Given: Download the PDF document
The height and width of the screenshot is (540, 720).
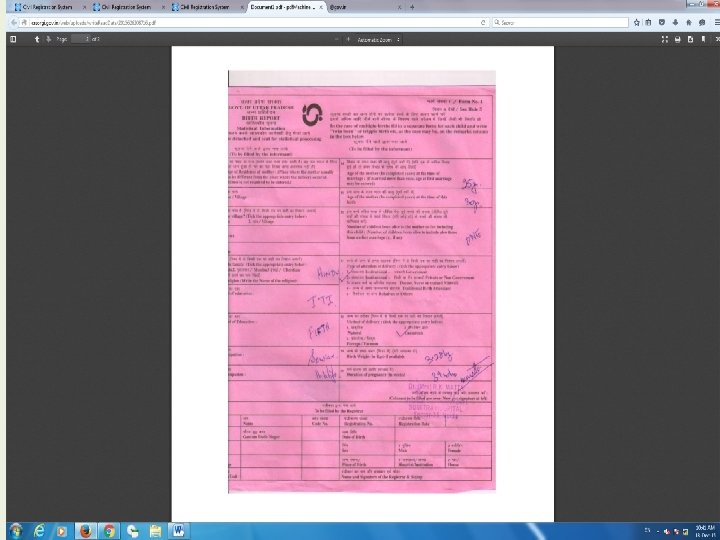Looking at the screenshot, I should click(690, 39).
